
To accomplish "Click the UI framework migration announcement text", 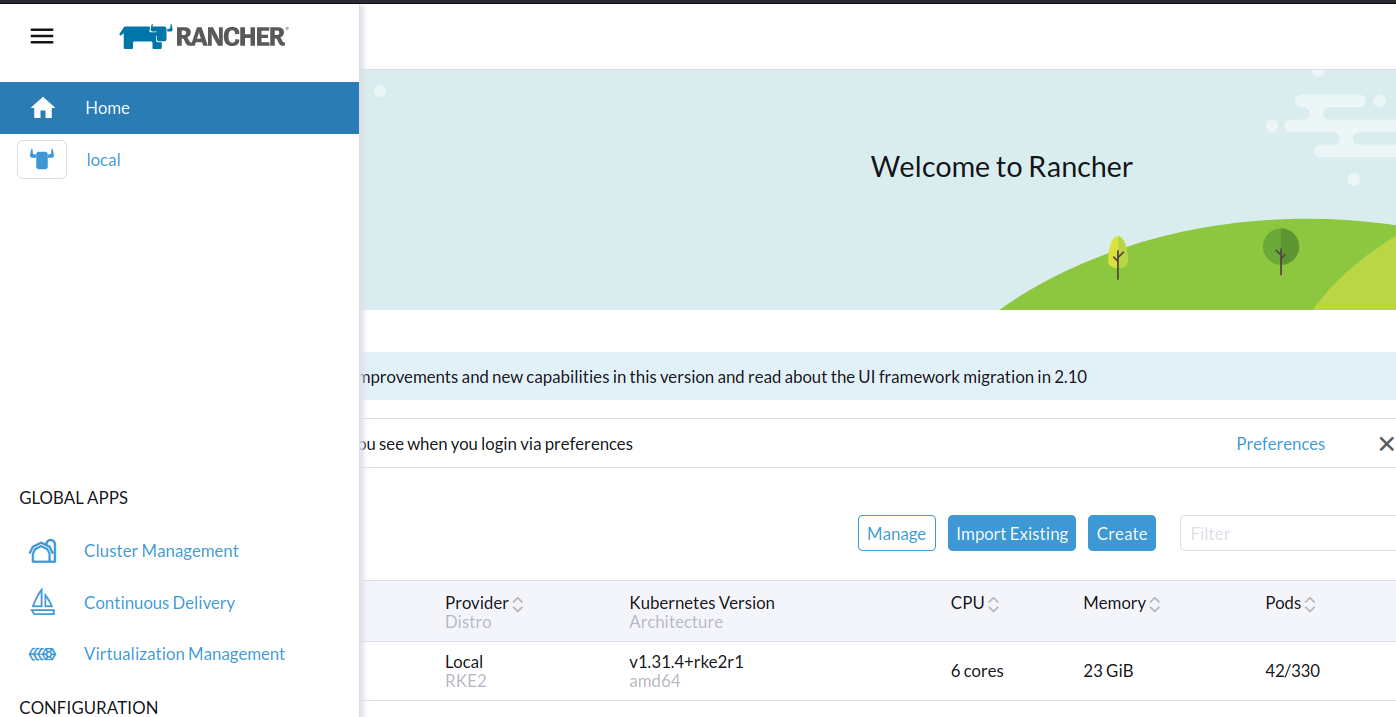I will 723,377.
